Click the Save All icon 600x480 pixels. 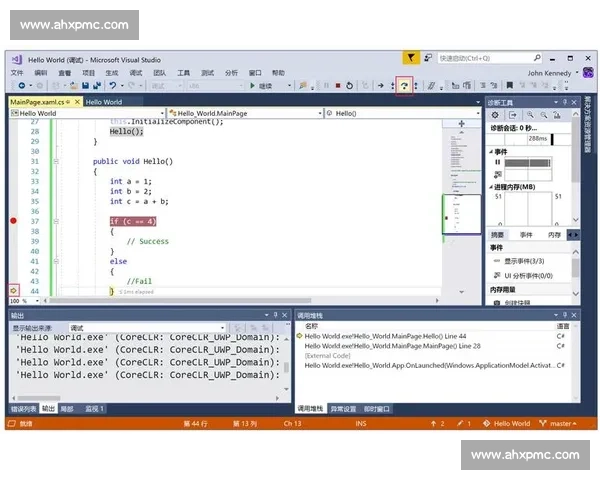click(x=97, y=85)
